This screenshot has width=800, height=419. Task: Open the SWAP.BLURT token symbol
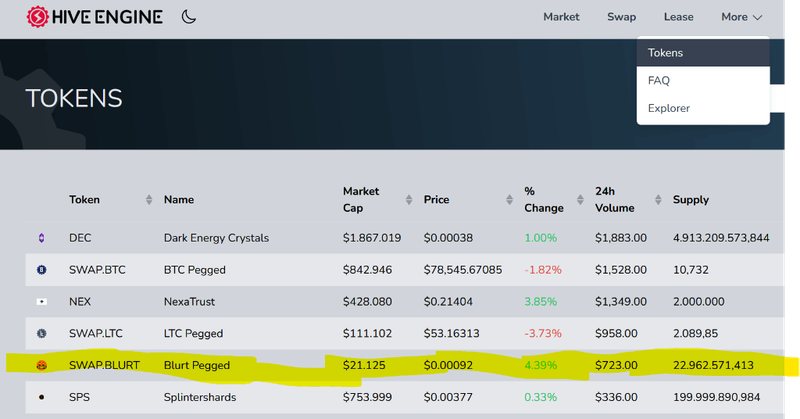(x=104, y=365)
